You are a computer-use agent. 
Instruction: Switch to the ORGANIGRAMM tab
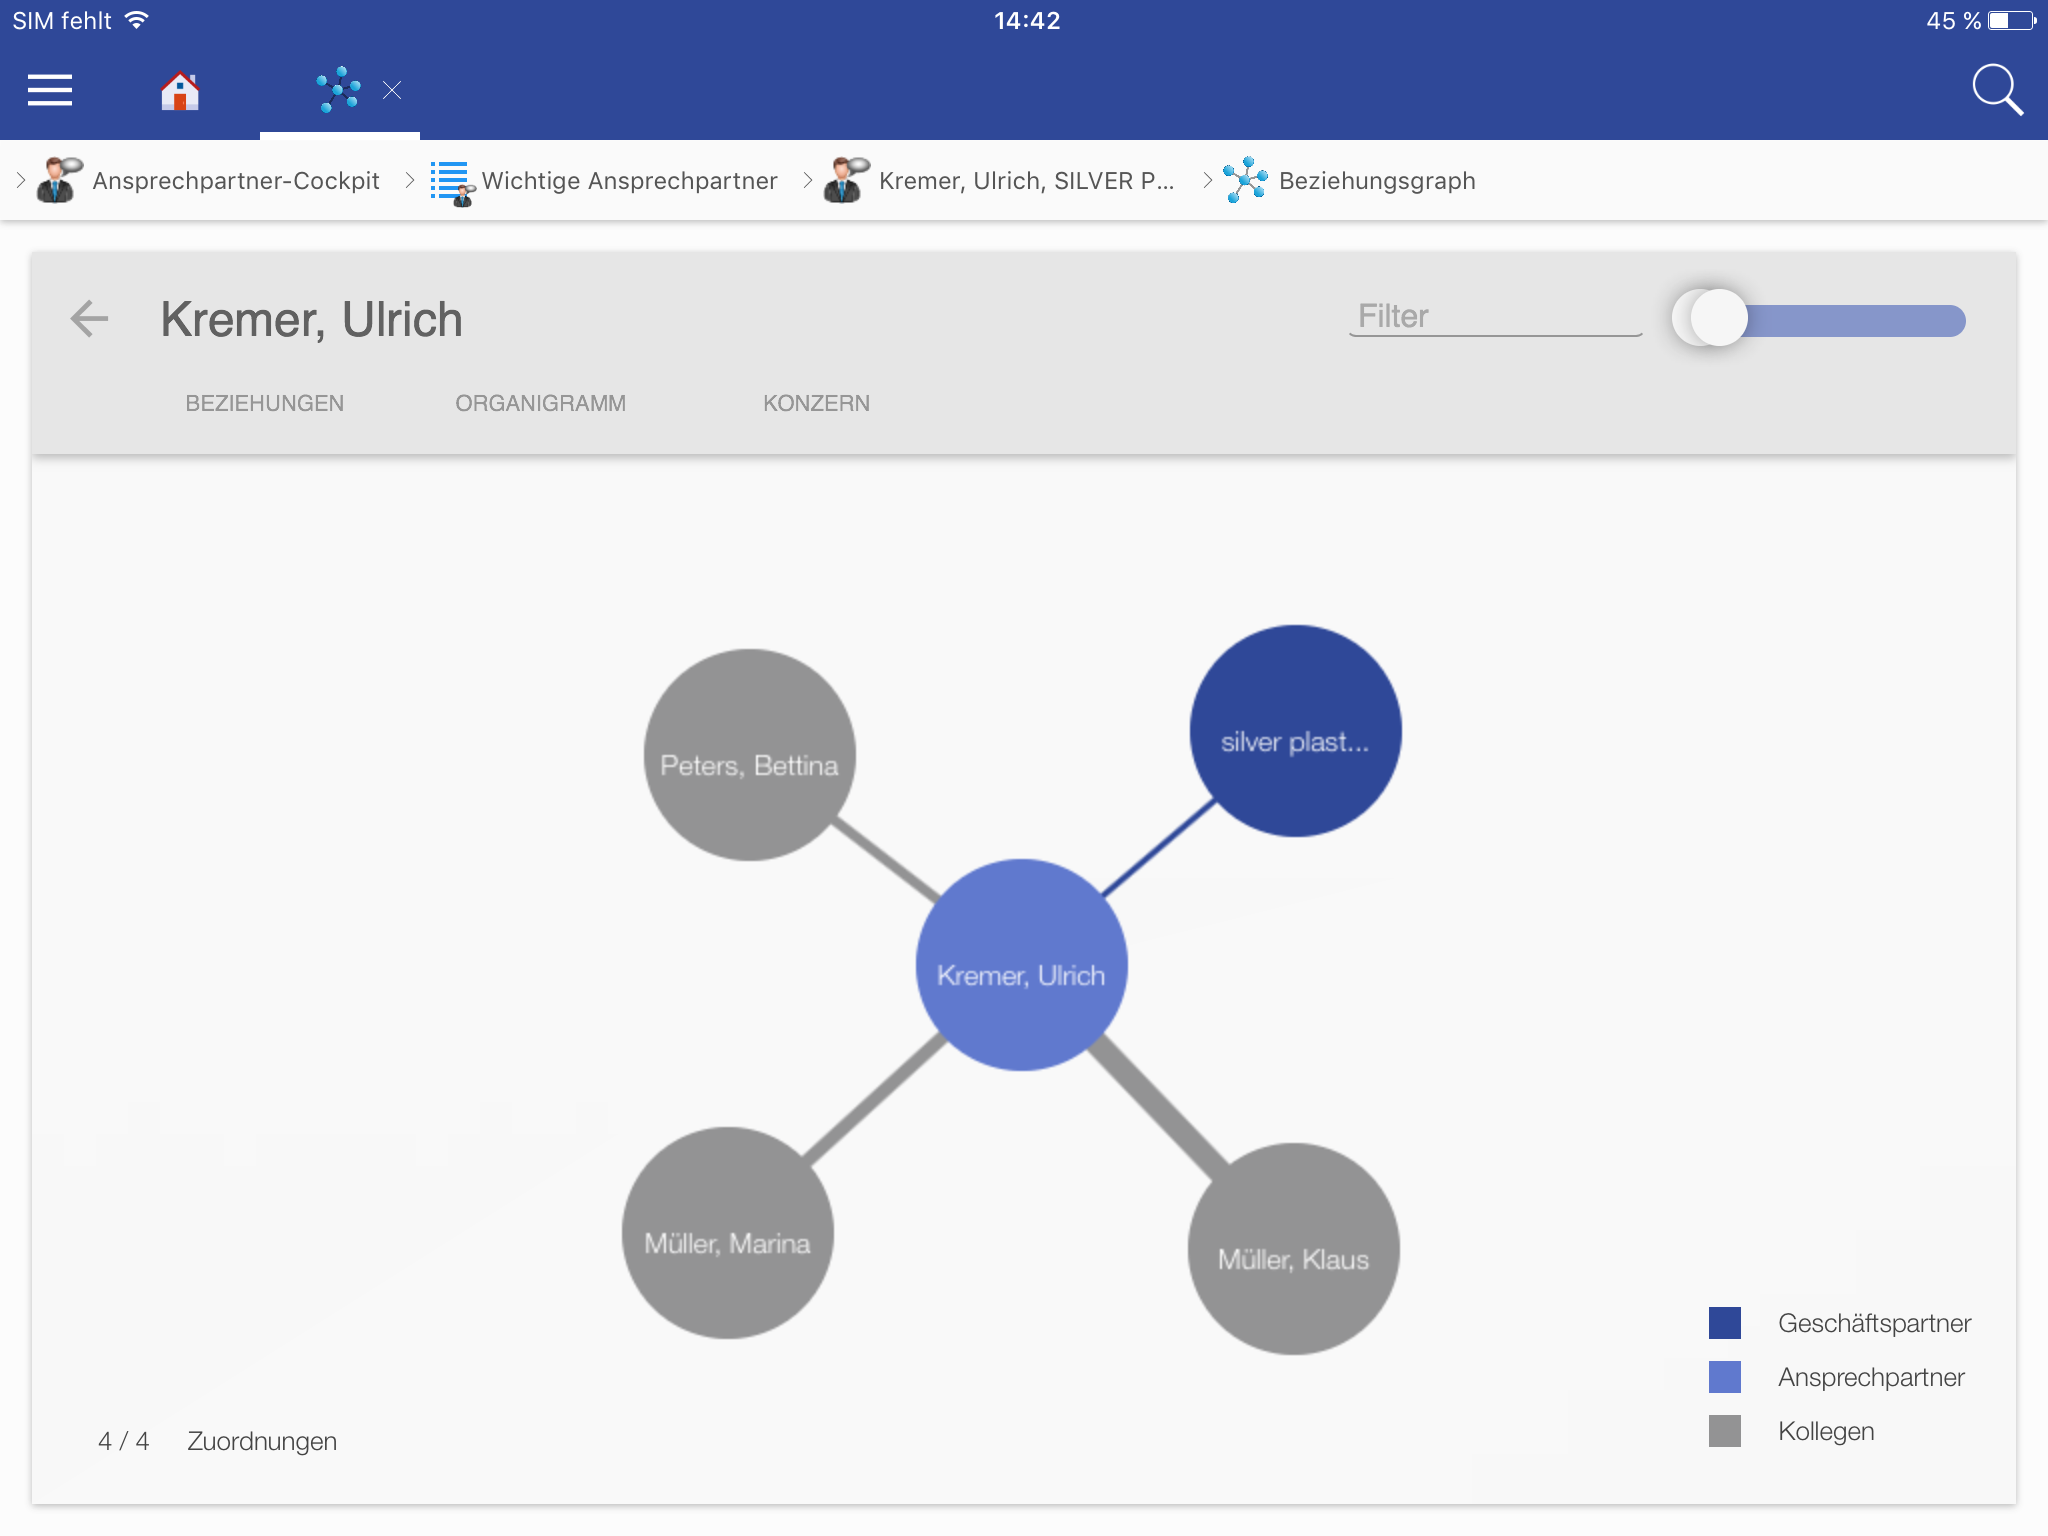pos(540,403)
